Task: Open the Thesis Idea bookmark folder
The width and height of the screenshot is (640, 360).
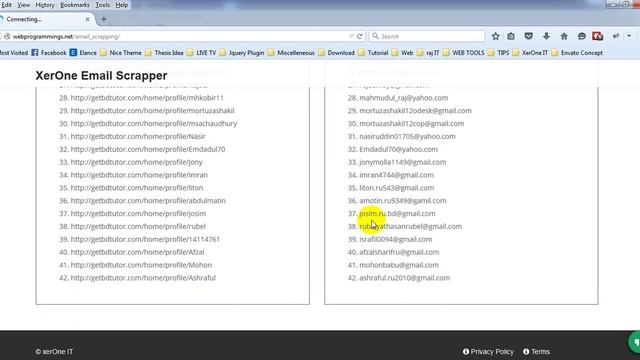Action: tap(164, 53)
